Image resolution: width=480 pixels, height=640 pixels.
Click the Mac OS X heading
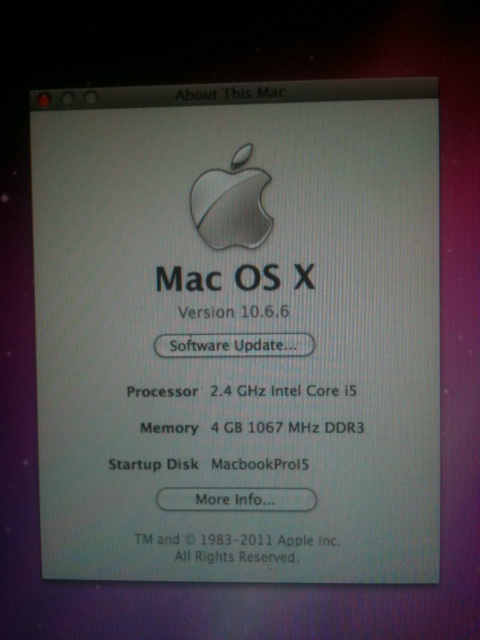pyautogui.click(x=236, y=278)
